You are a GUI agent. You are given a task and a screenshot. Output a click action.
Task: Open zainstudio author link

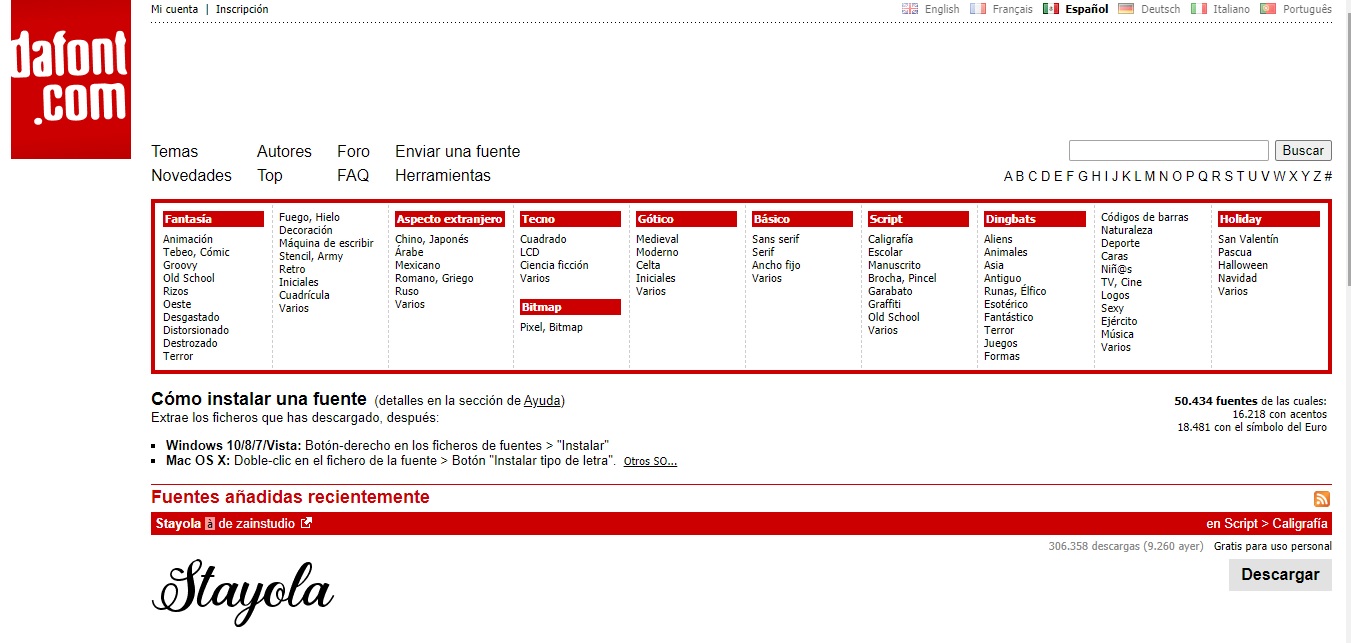265,523
